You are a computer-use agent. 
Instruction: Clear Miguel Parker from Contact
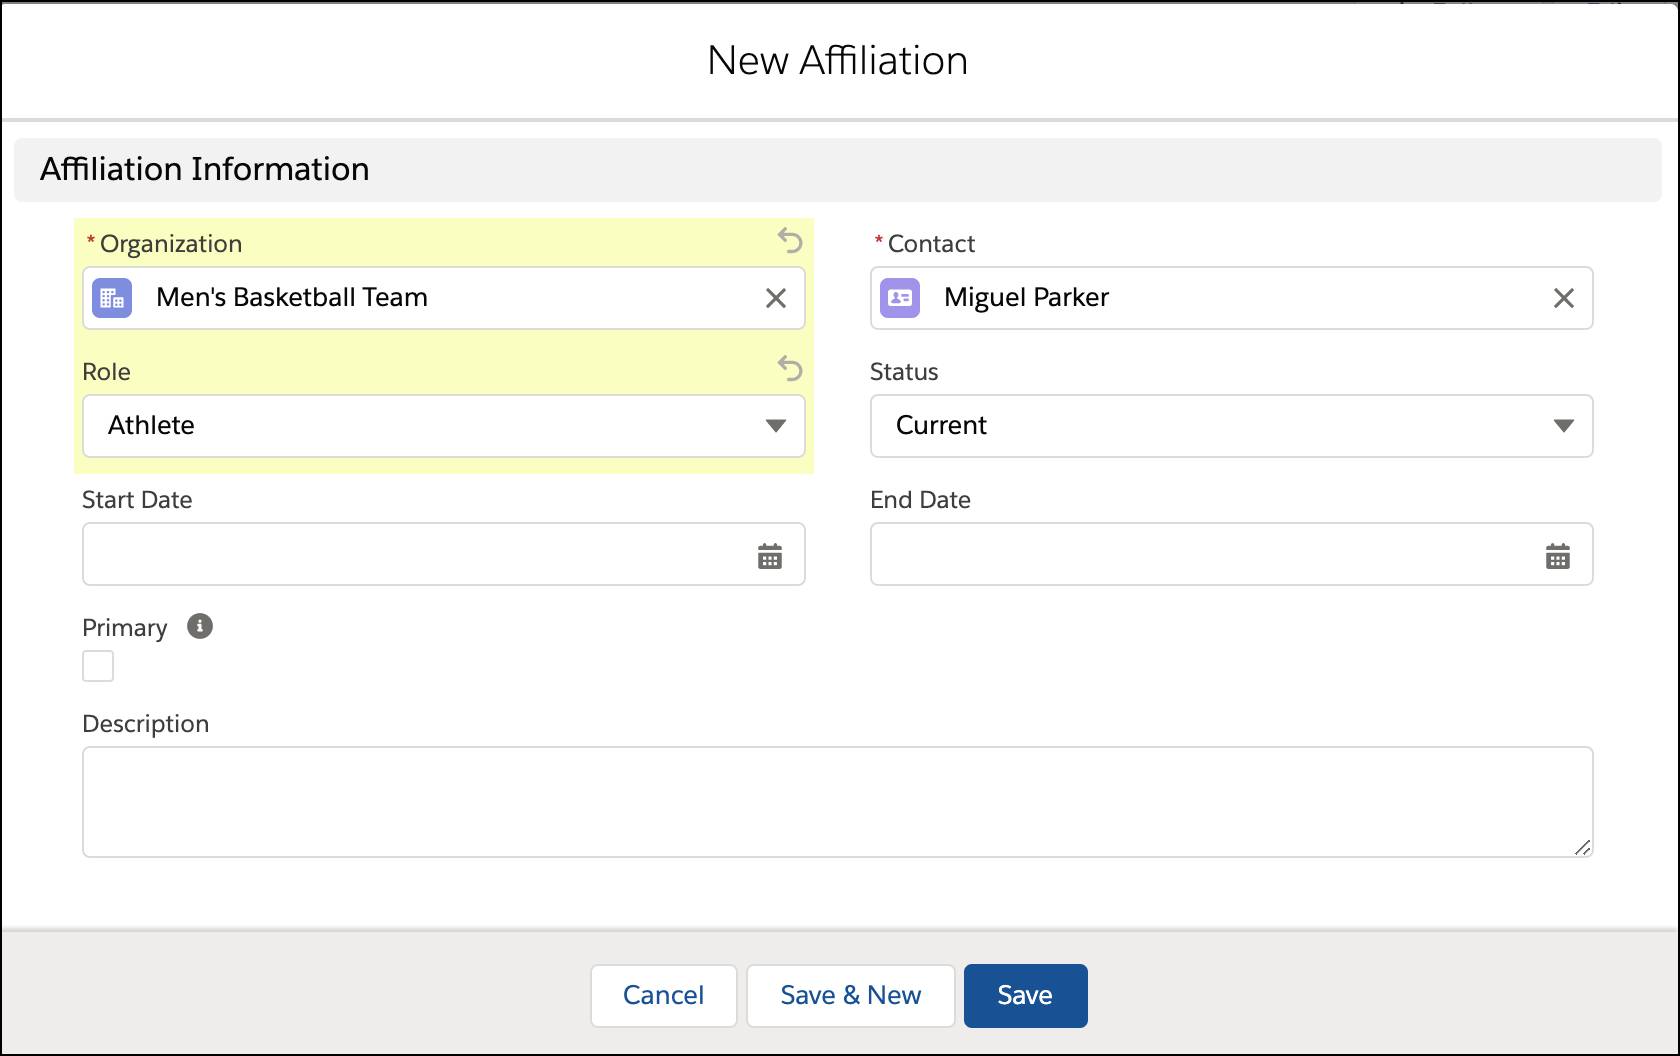click(1564, 297)
